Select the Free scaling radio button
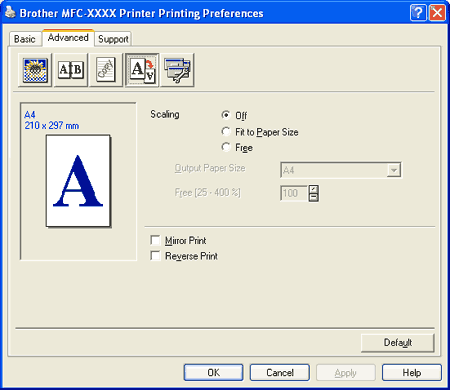Viewport: 450px width, 390px height. [226, 147]
